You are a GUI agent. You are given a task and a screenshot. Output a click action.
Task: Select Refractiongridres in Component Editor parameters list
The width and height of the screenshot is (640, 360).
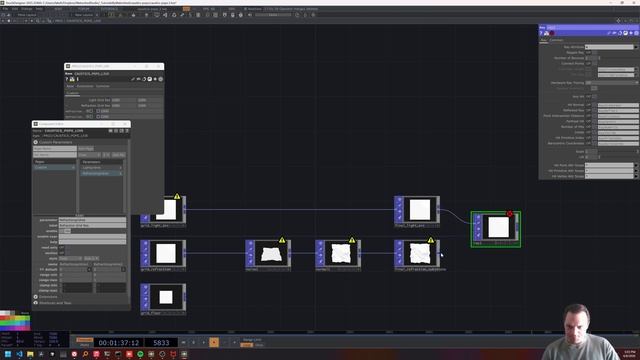tap(101, 173)
